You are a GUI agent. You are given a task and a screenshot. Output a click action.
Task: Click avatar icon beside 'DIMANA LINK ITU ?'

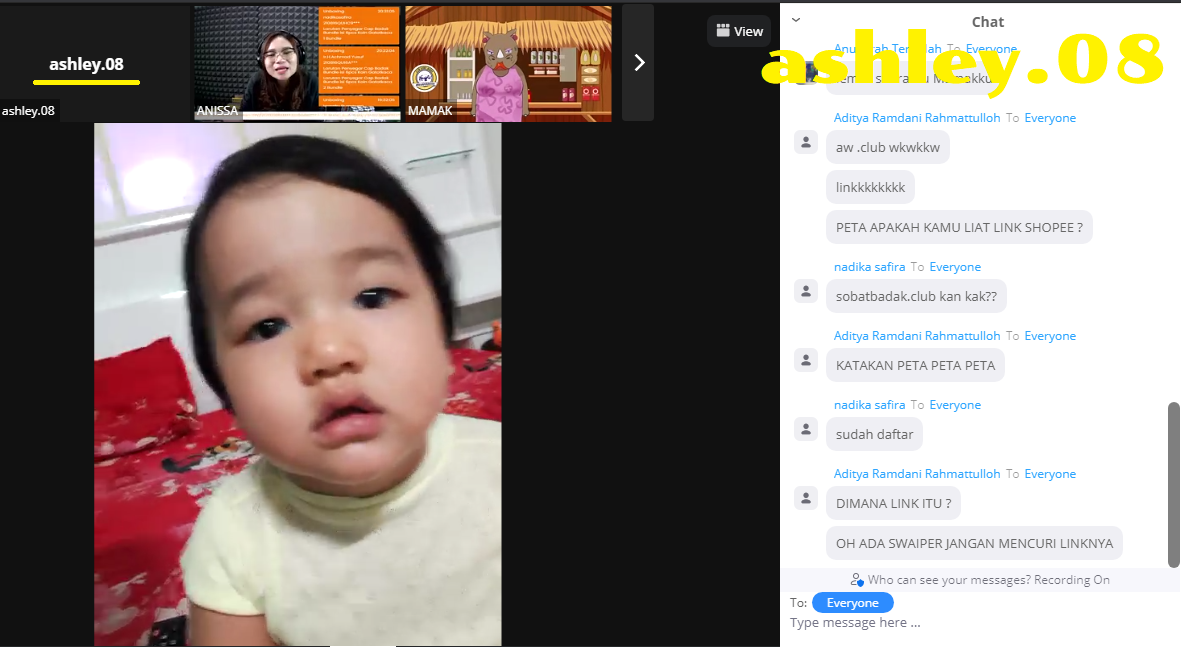pos(806,499)
